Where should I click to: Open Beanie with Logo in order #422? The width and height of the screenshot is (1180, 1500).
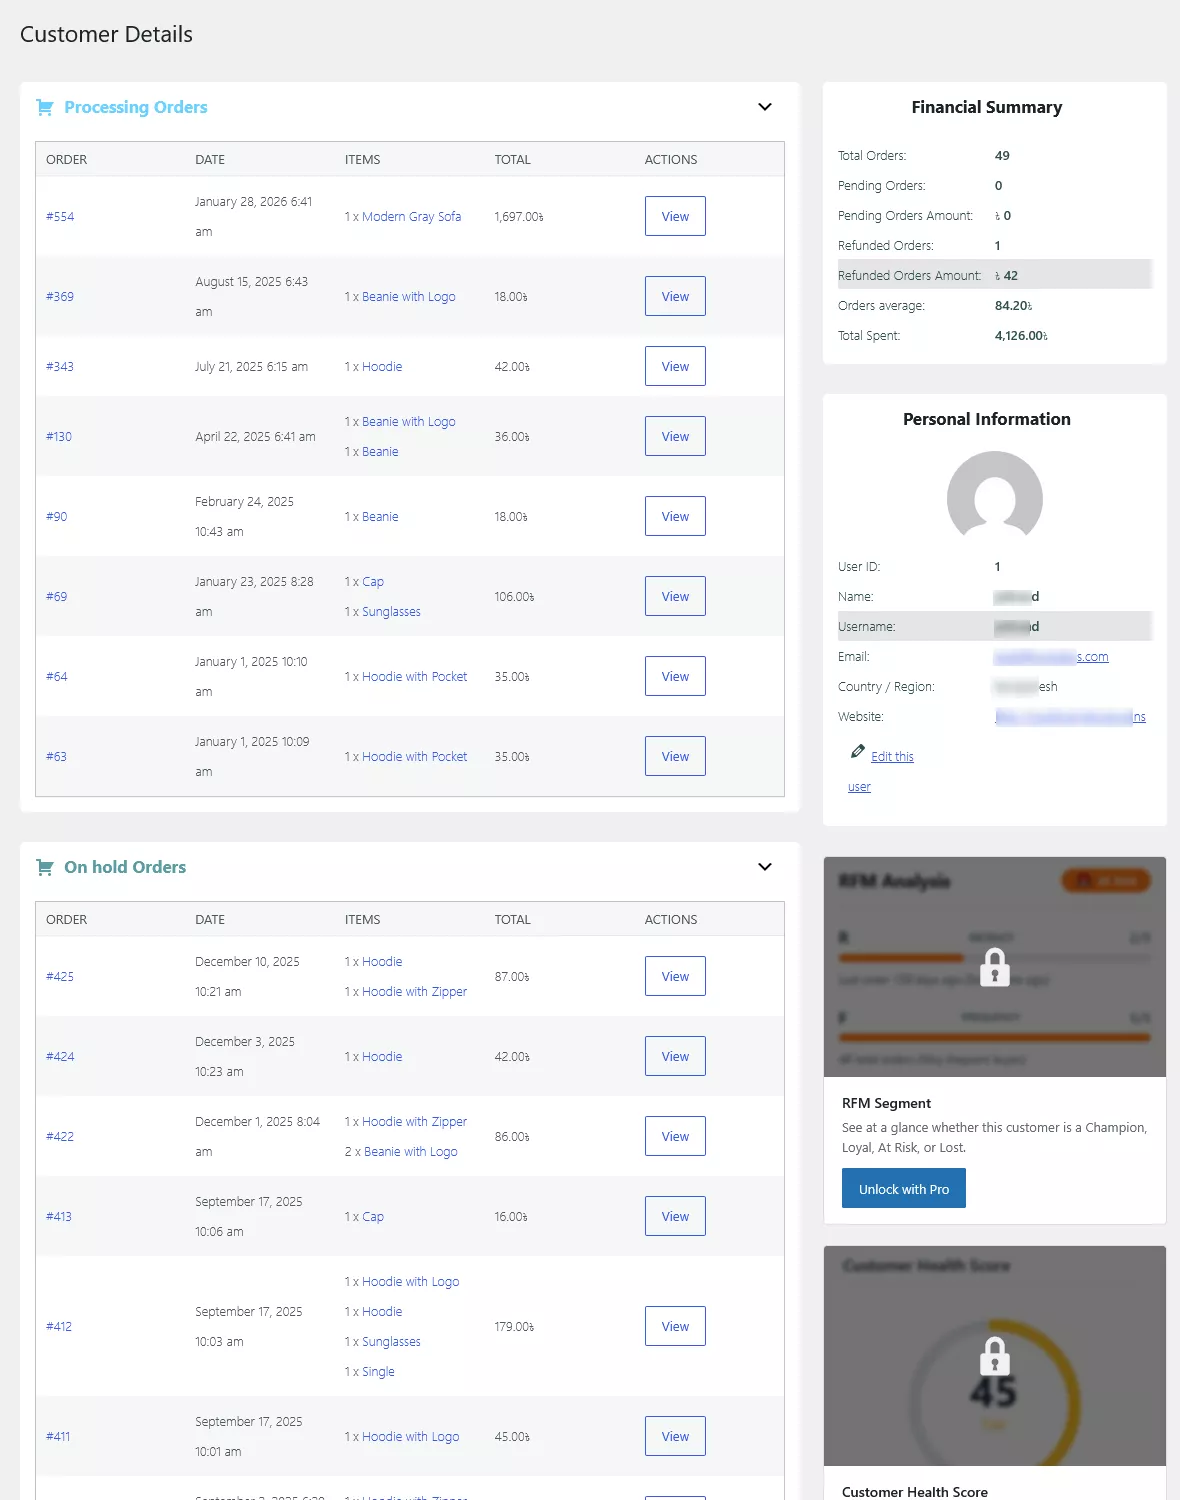click(411, 1152)
